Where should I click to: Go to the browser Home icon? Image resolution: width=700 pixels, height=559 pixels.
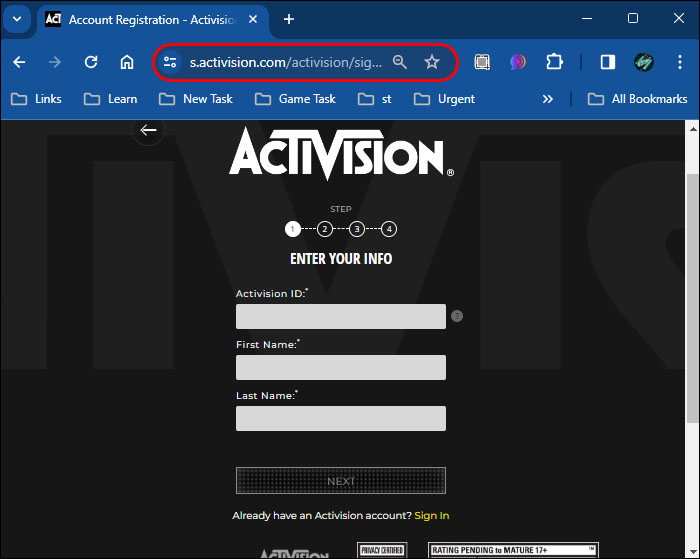coord(127,62)
